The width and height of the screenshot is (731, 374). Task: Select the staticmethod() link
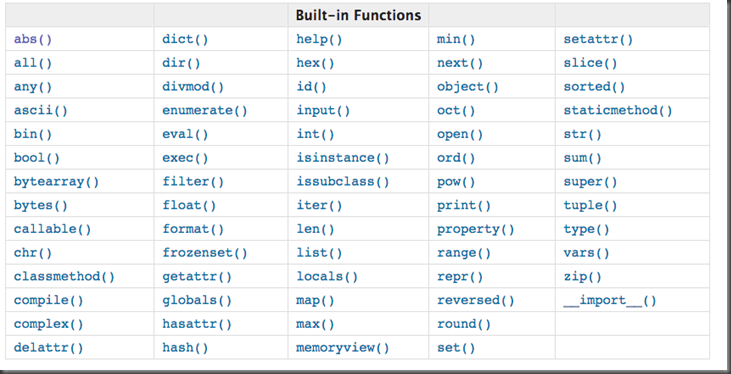coord(618,111)
